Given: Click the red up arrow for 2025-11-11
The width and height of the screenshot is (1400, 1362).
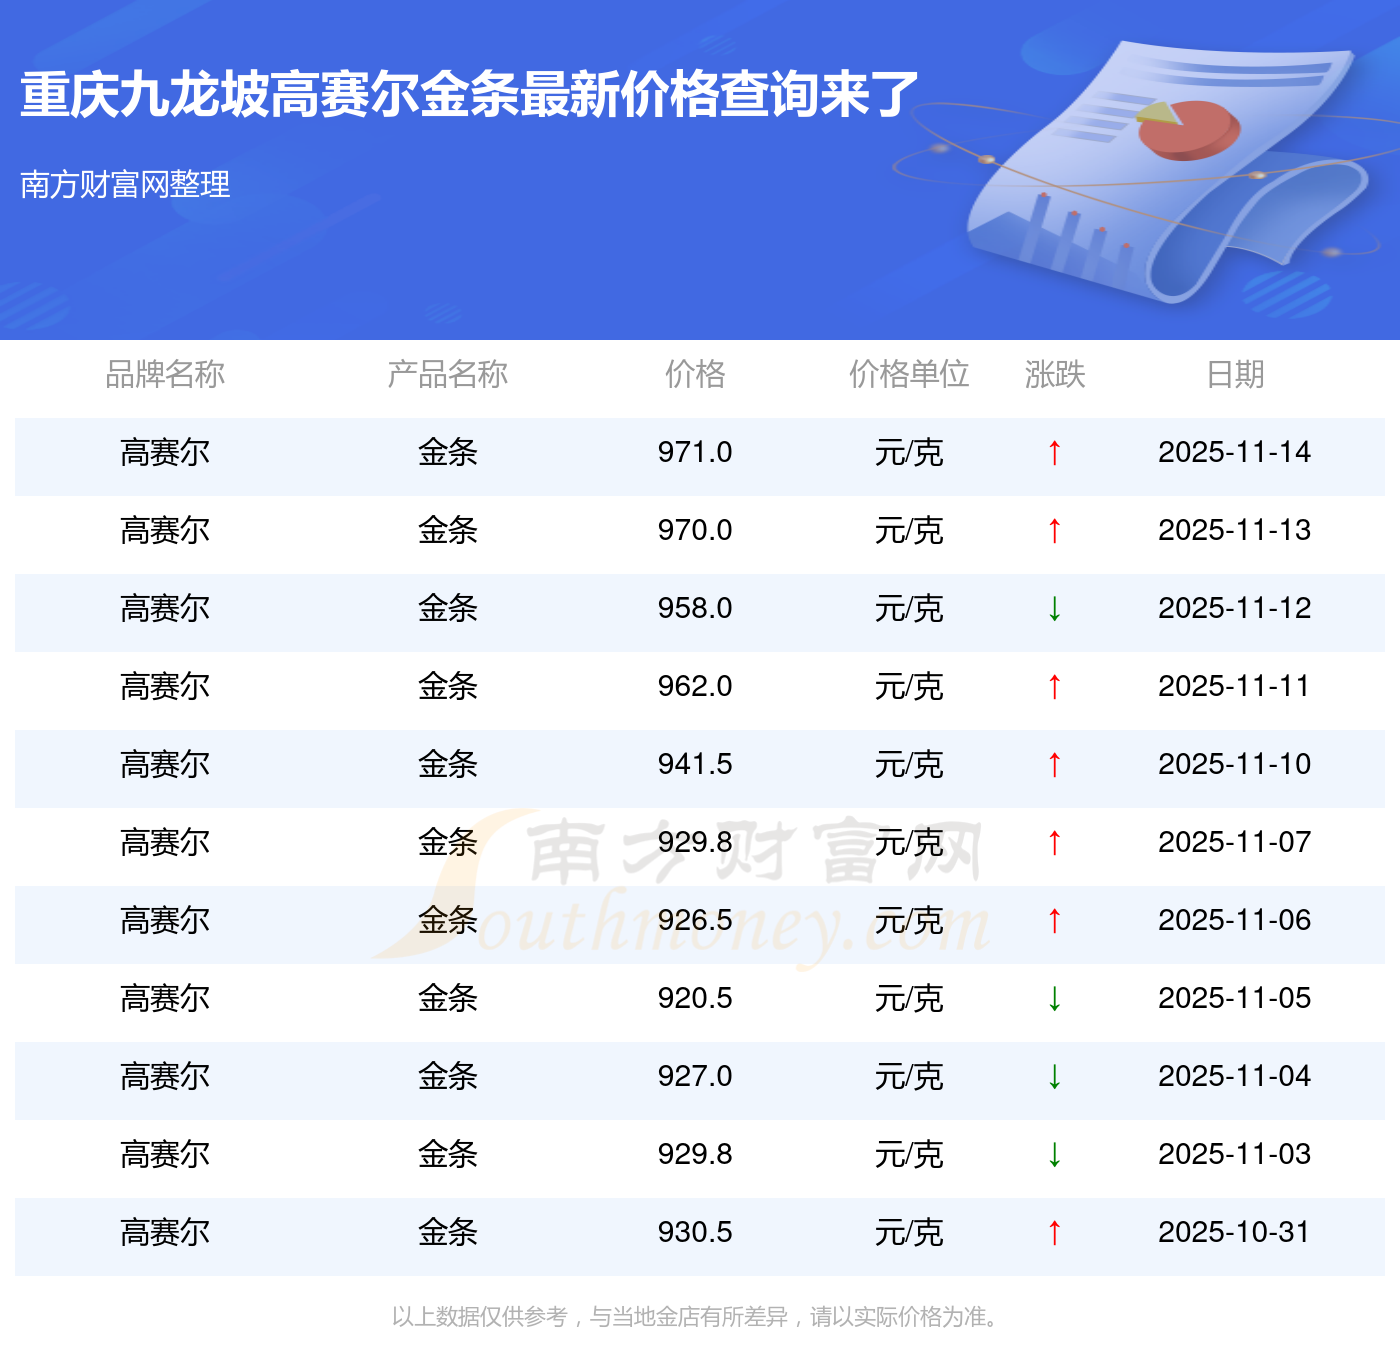Looking at the screenshot, I should (x=1054, y=687).
